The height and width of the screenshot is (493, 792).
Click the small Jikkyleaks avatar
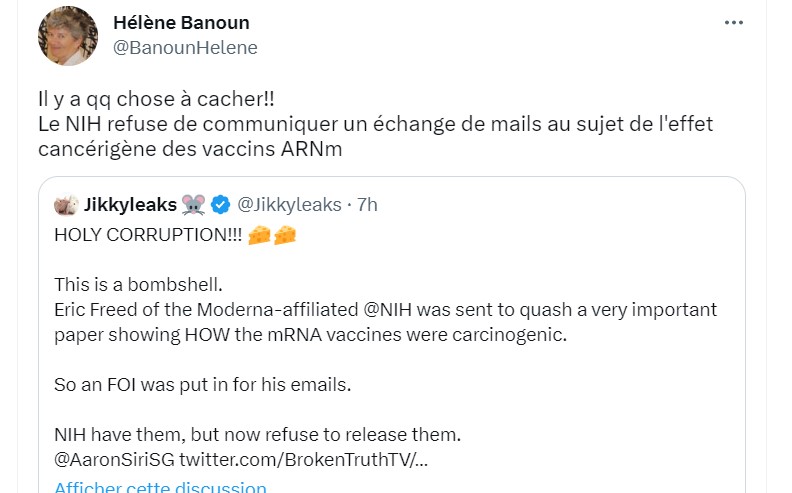click(x=67, y=205)
